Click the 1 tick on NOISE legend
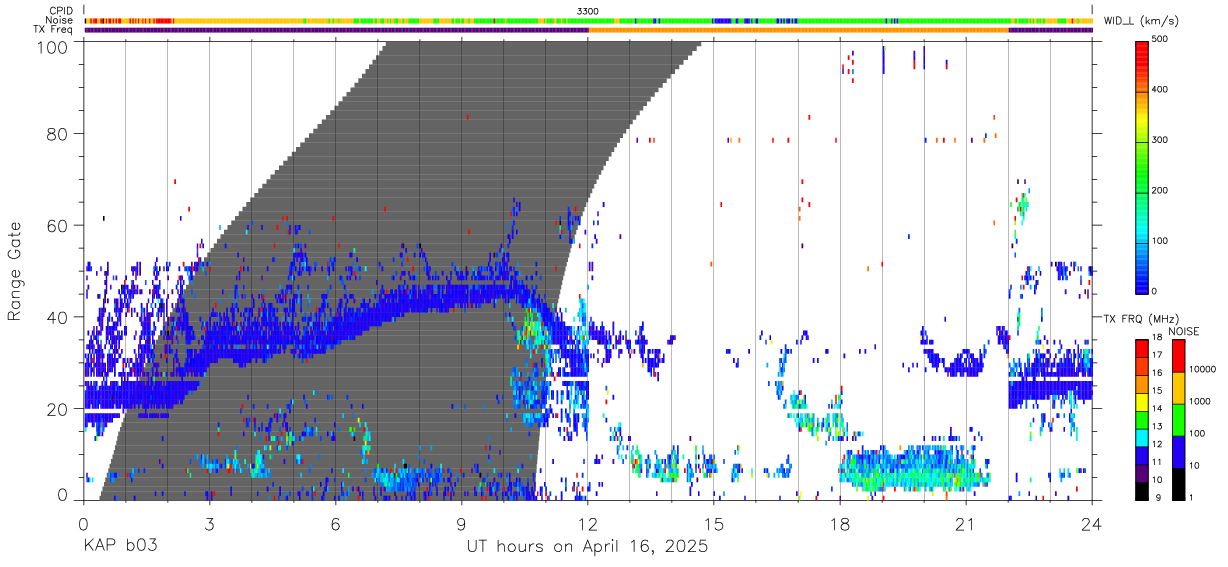The width and height of the screenshot is (1228, 567). tap(1192, 497)
